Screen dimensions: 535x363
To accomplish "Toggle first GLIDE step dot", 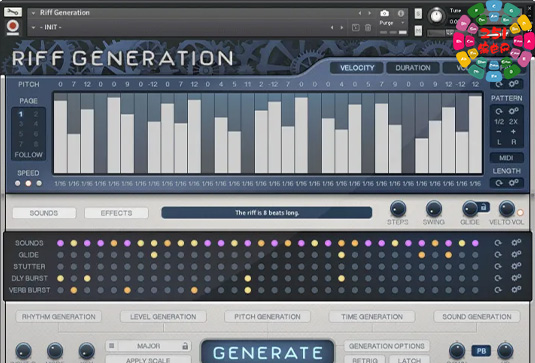I will 60,255.
